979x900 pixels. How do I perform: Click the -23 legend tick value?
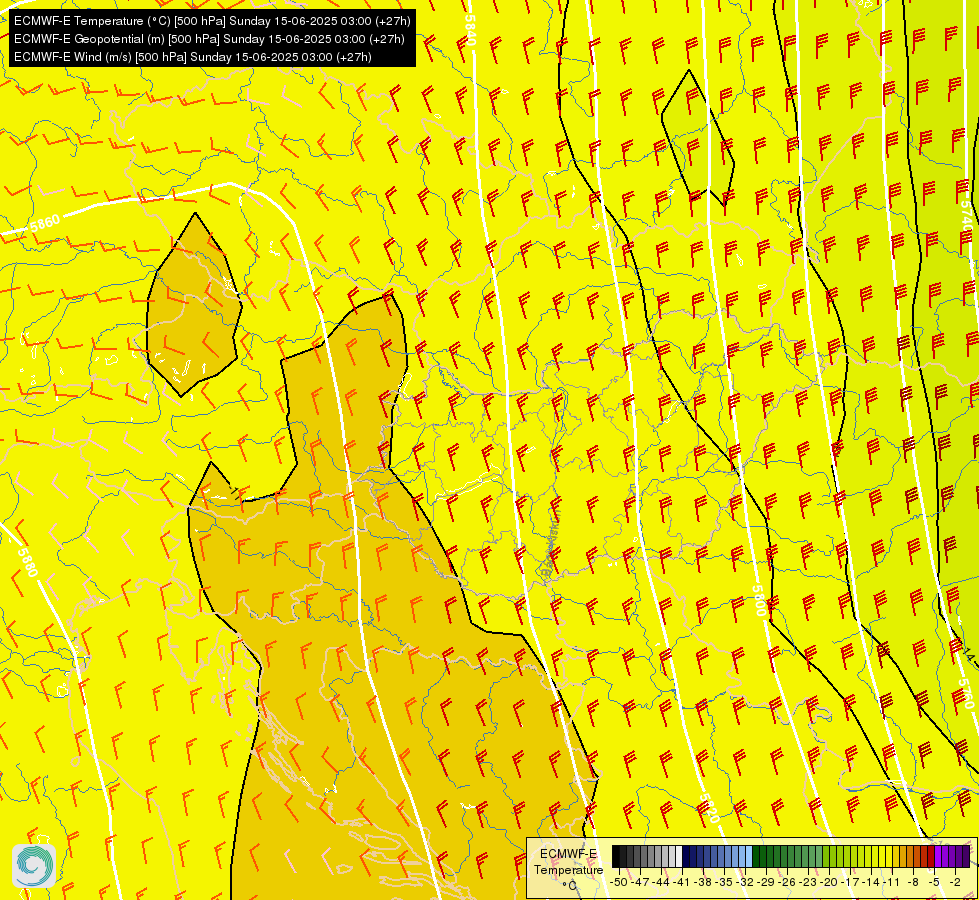click(x=809, y=882)
